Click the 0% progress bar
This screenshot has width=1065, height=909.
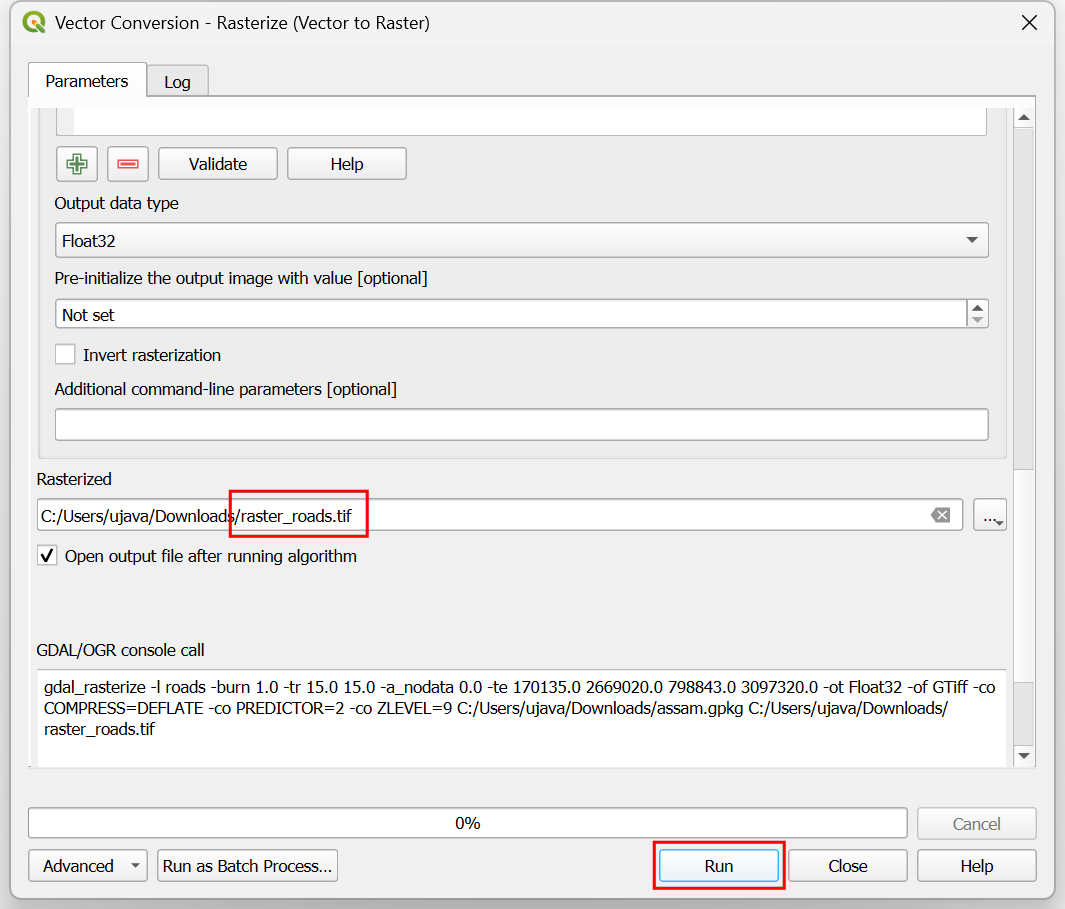(467, 823)
